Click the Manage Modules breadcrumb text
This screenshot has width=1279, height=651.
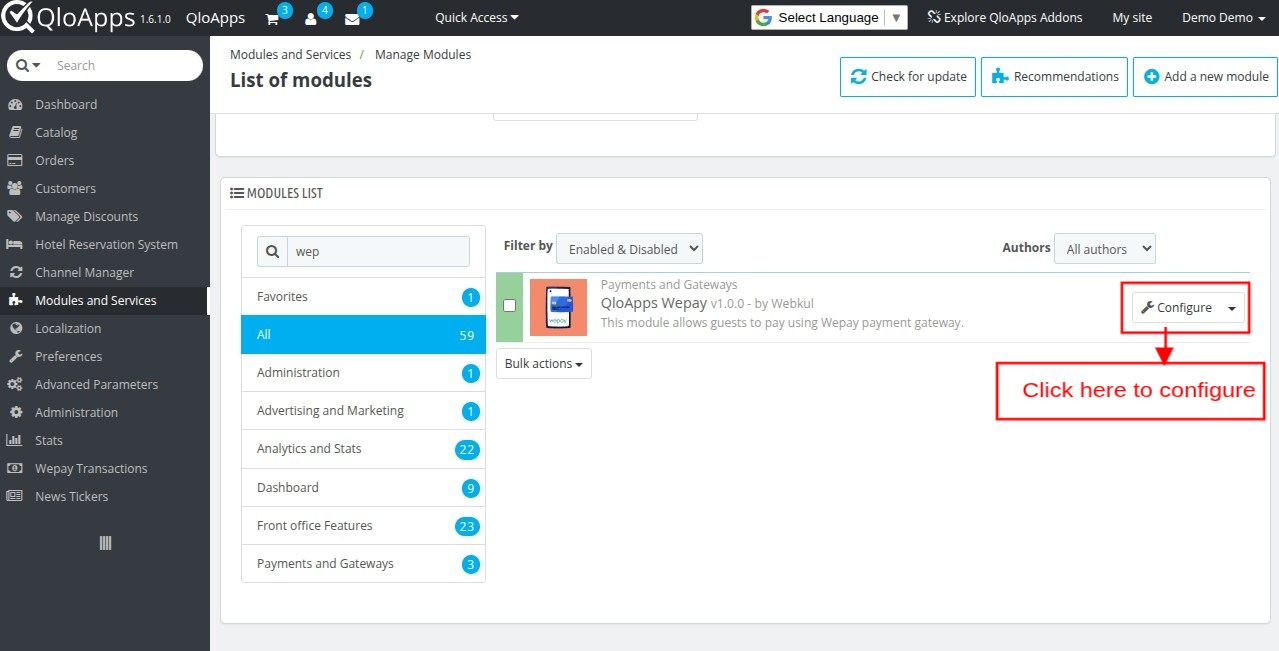[x=423, y=55]
